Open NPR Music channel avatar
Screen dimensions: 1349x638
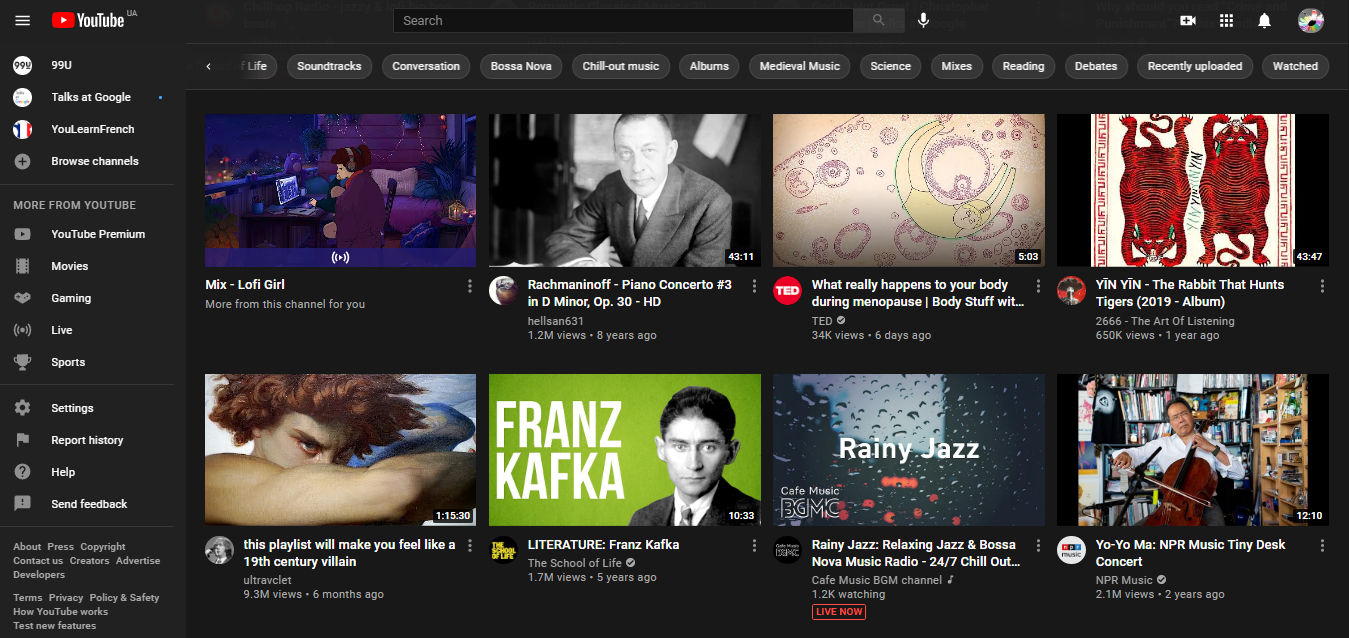pos(1071,550)
